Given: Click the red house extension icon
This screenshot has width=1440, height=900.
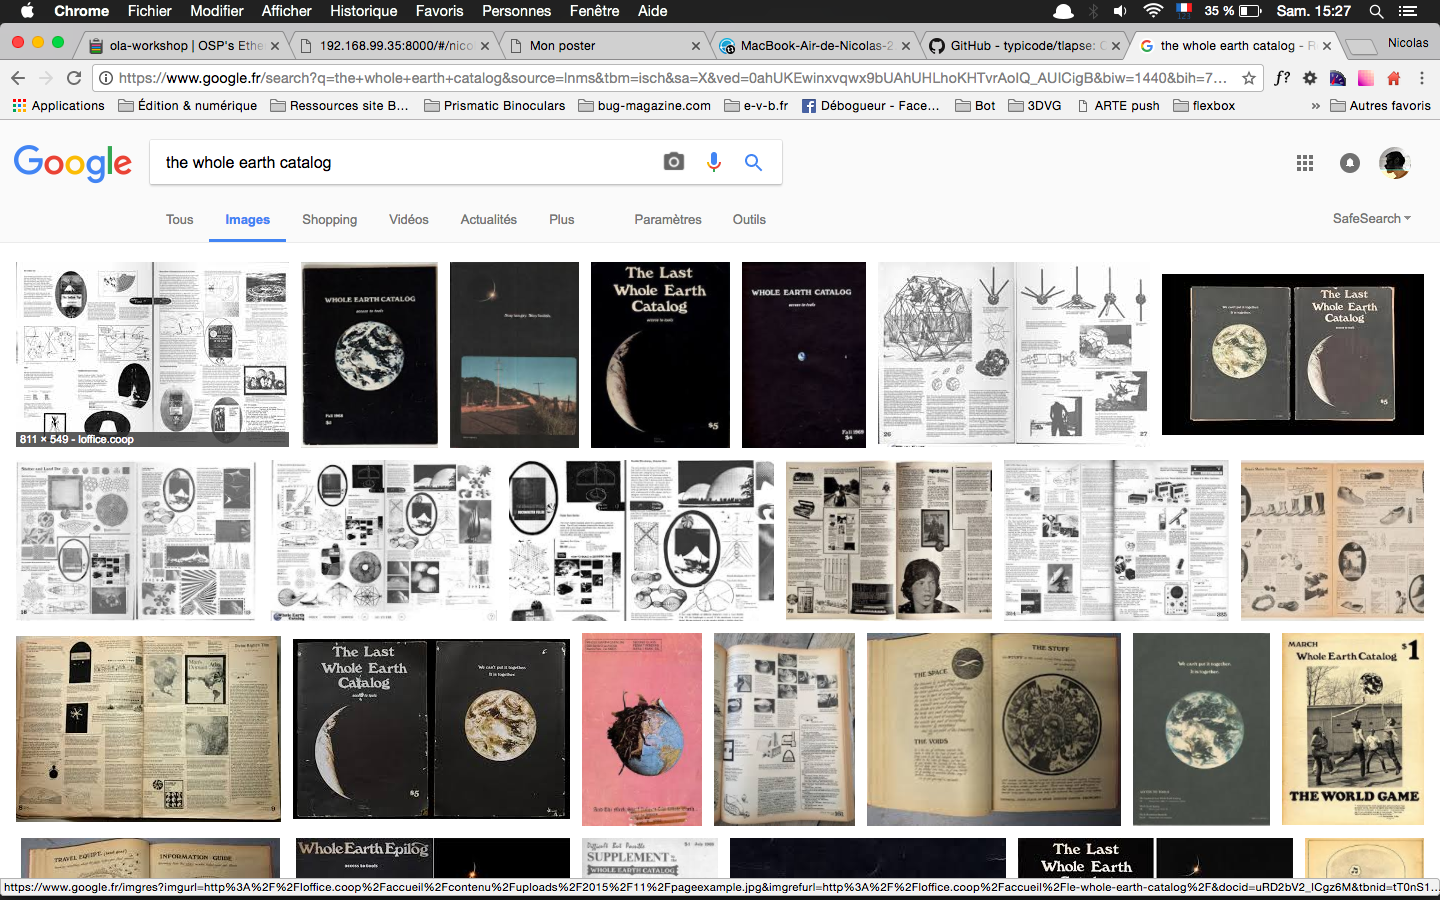Looking at the screenshot, I should click(1394, 78).
